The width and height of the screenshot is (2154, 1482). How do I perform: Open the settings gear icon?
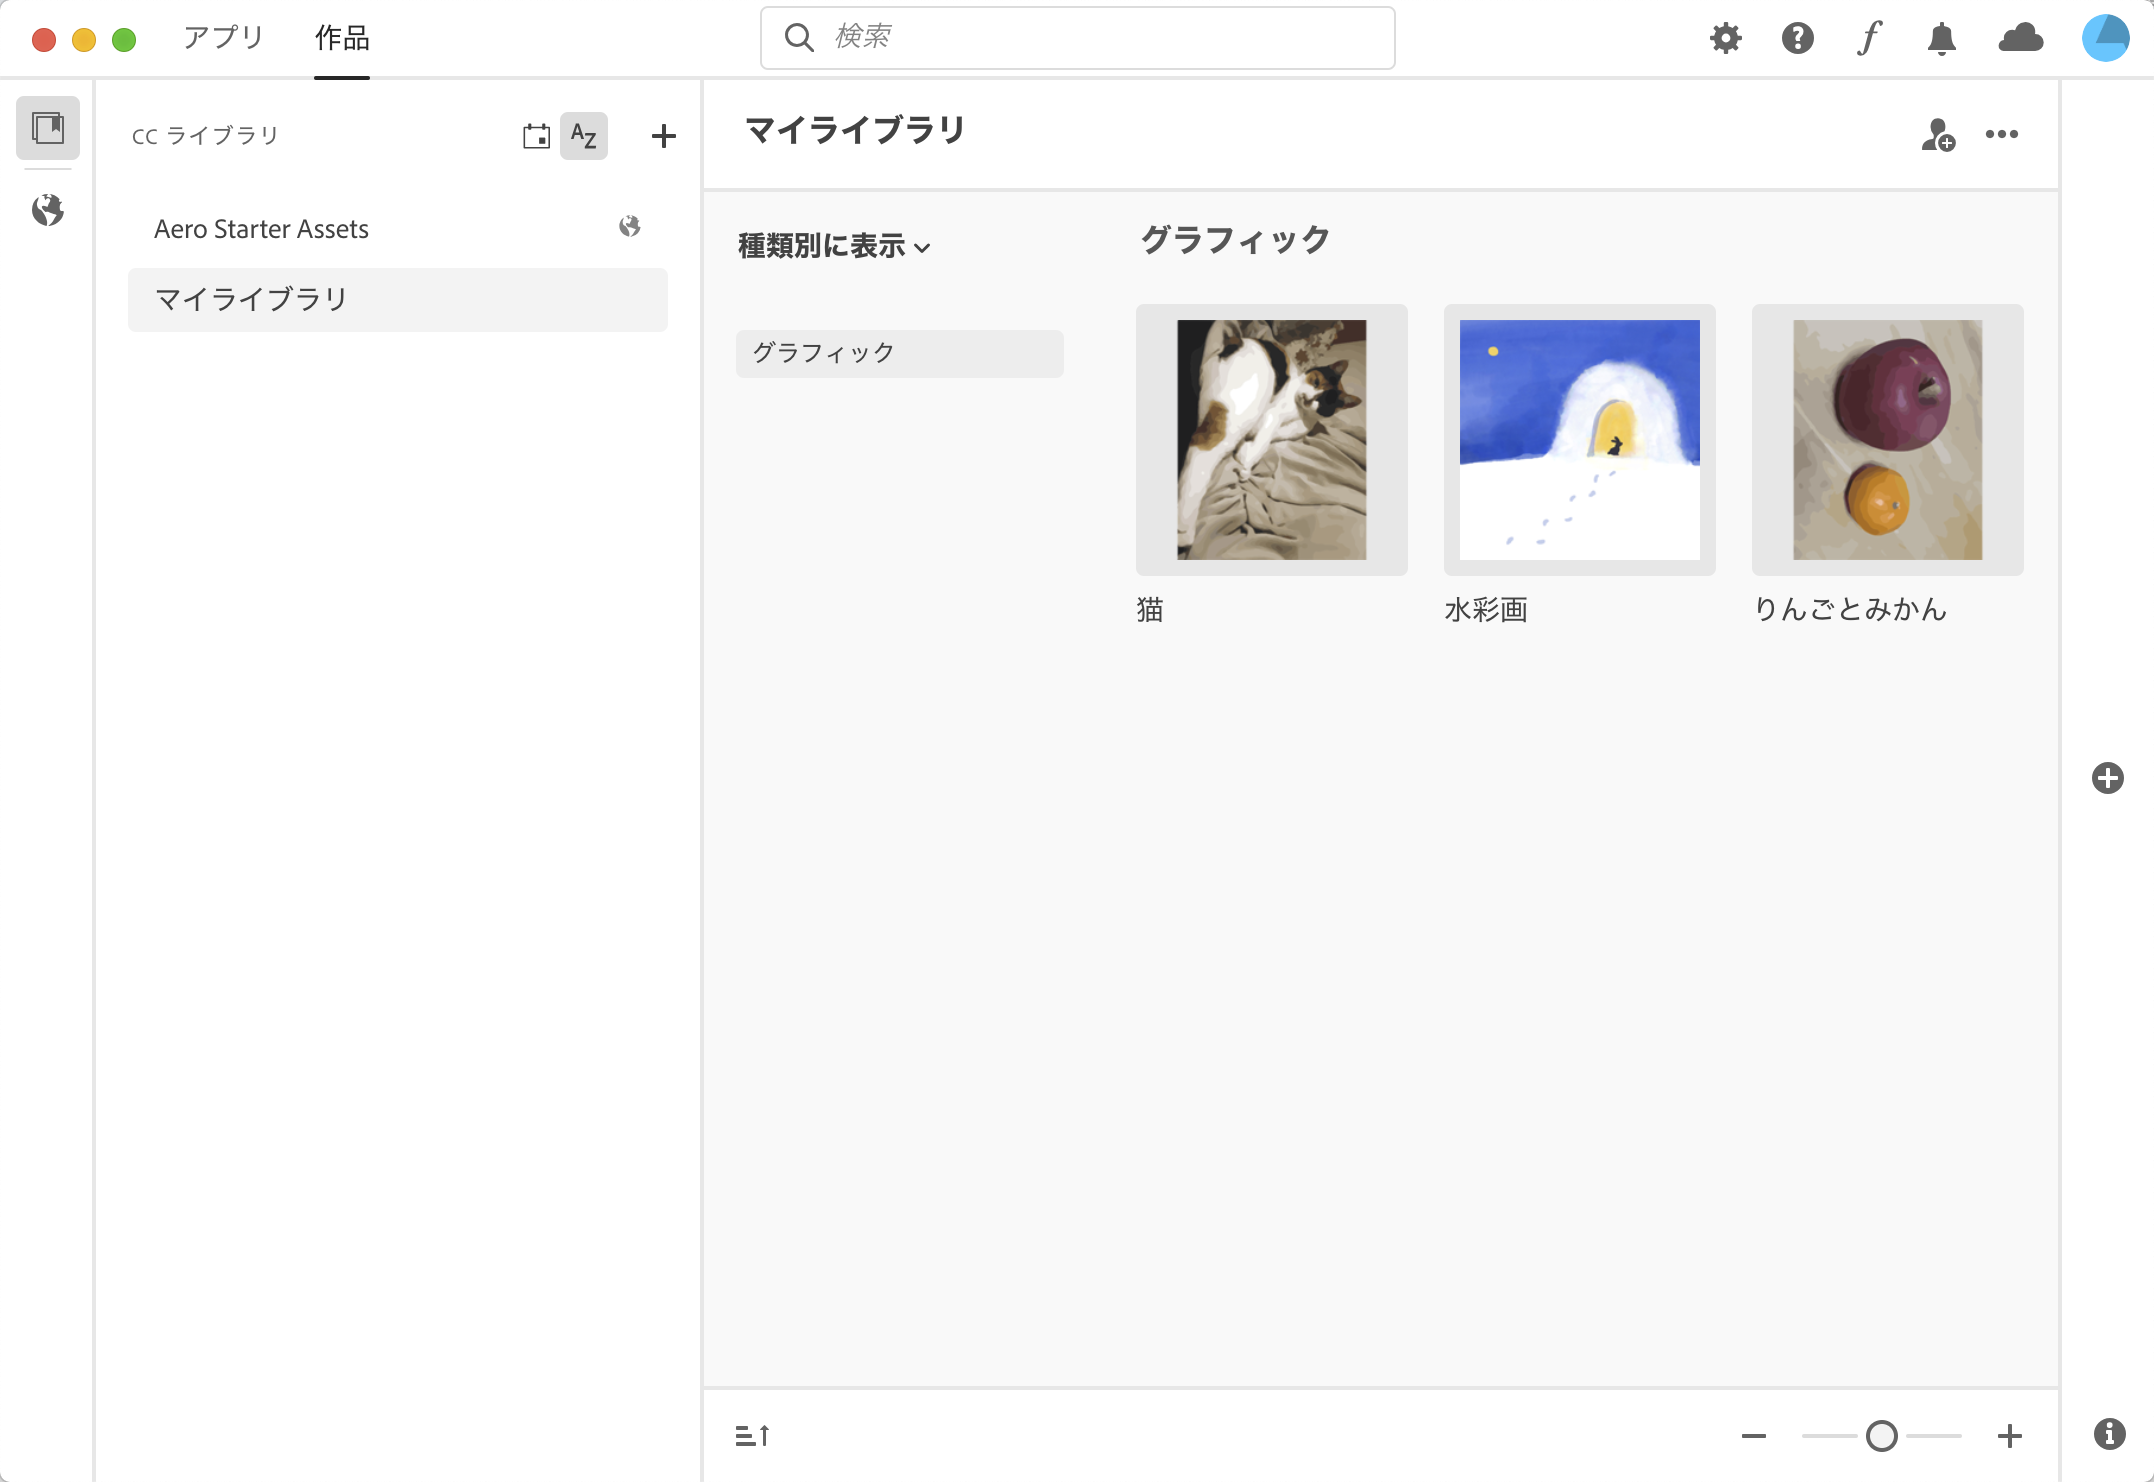point(1725,39)
